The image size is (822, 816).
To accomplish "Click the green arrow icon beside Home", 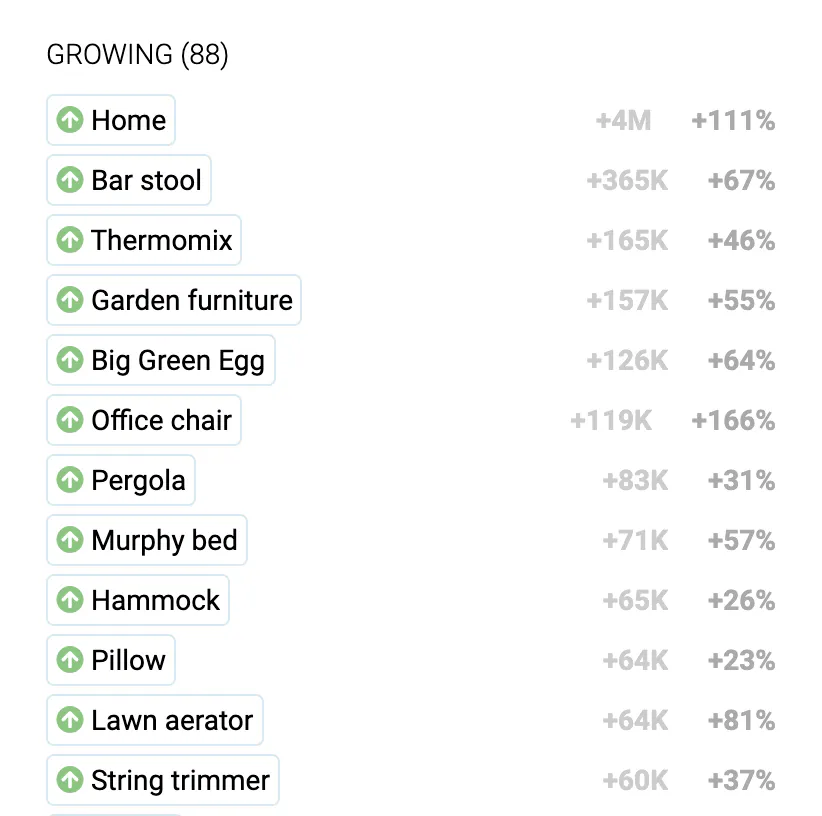I will [x=70, y=120].
